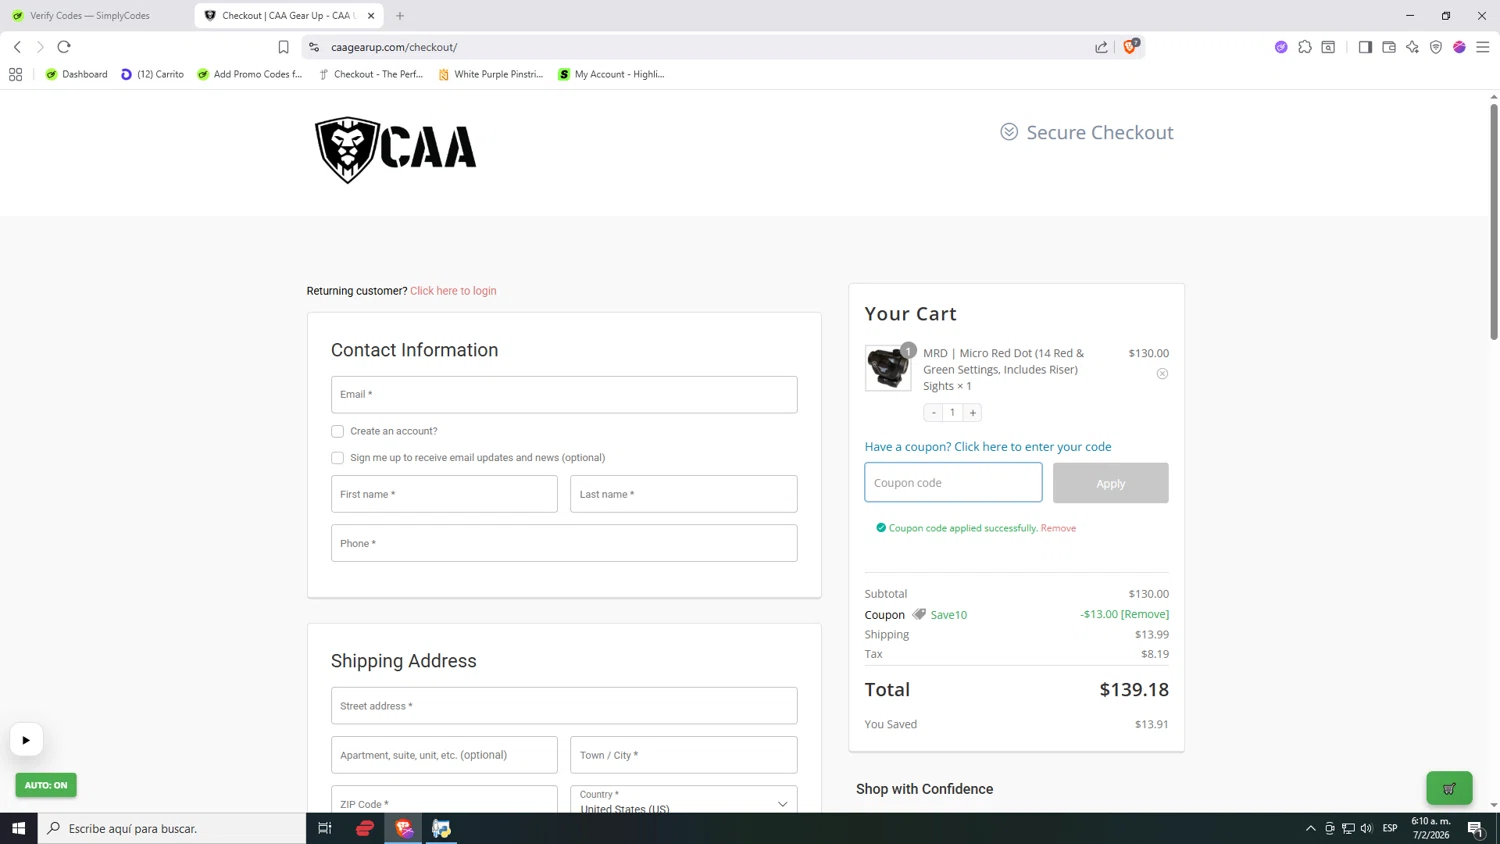Open Windows Task View on the taskbar
Screen dimensions: 1500x844
tap(325, 828)
